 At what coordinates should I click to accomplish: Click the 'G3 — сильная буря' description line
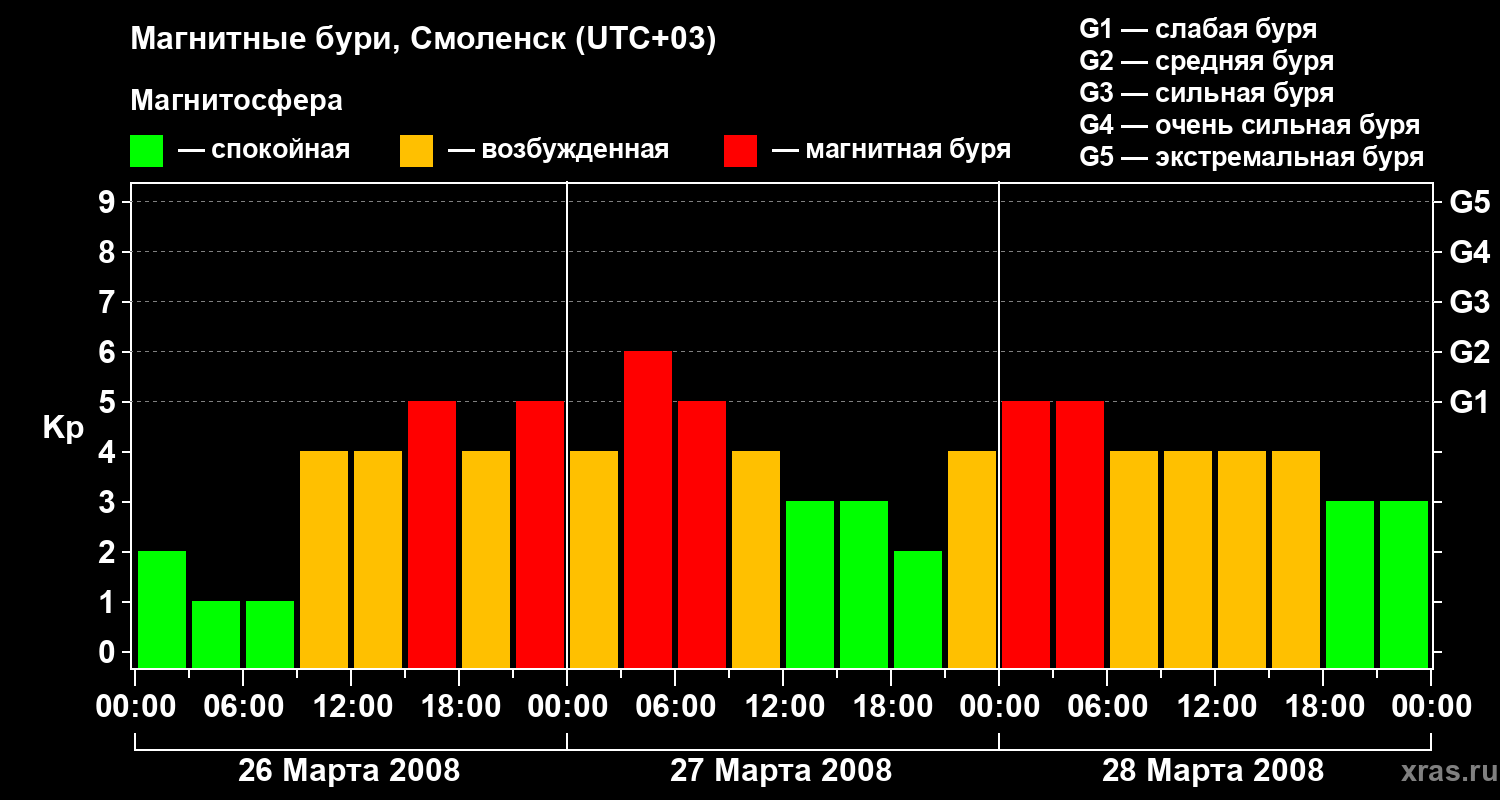click(1206, 93)
